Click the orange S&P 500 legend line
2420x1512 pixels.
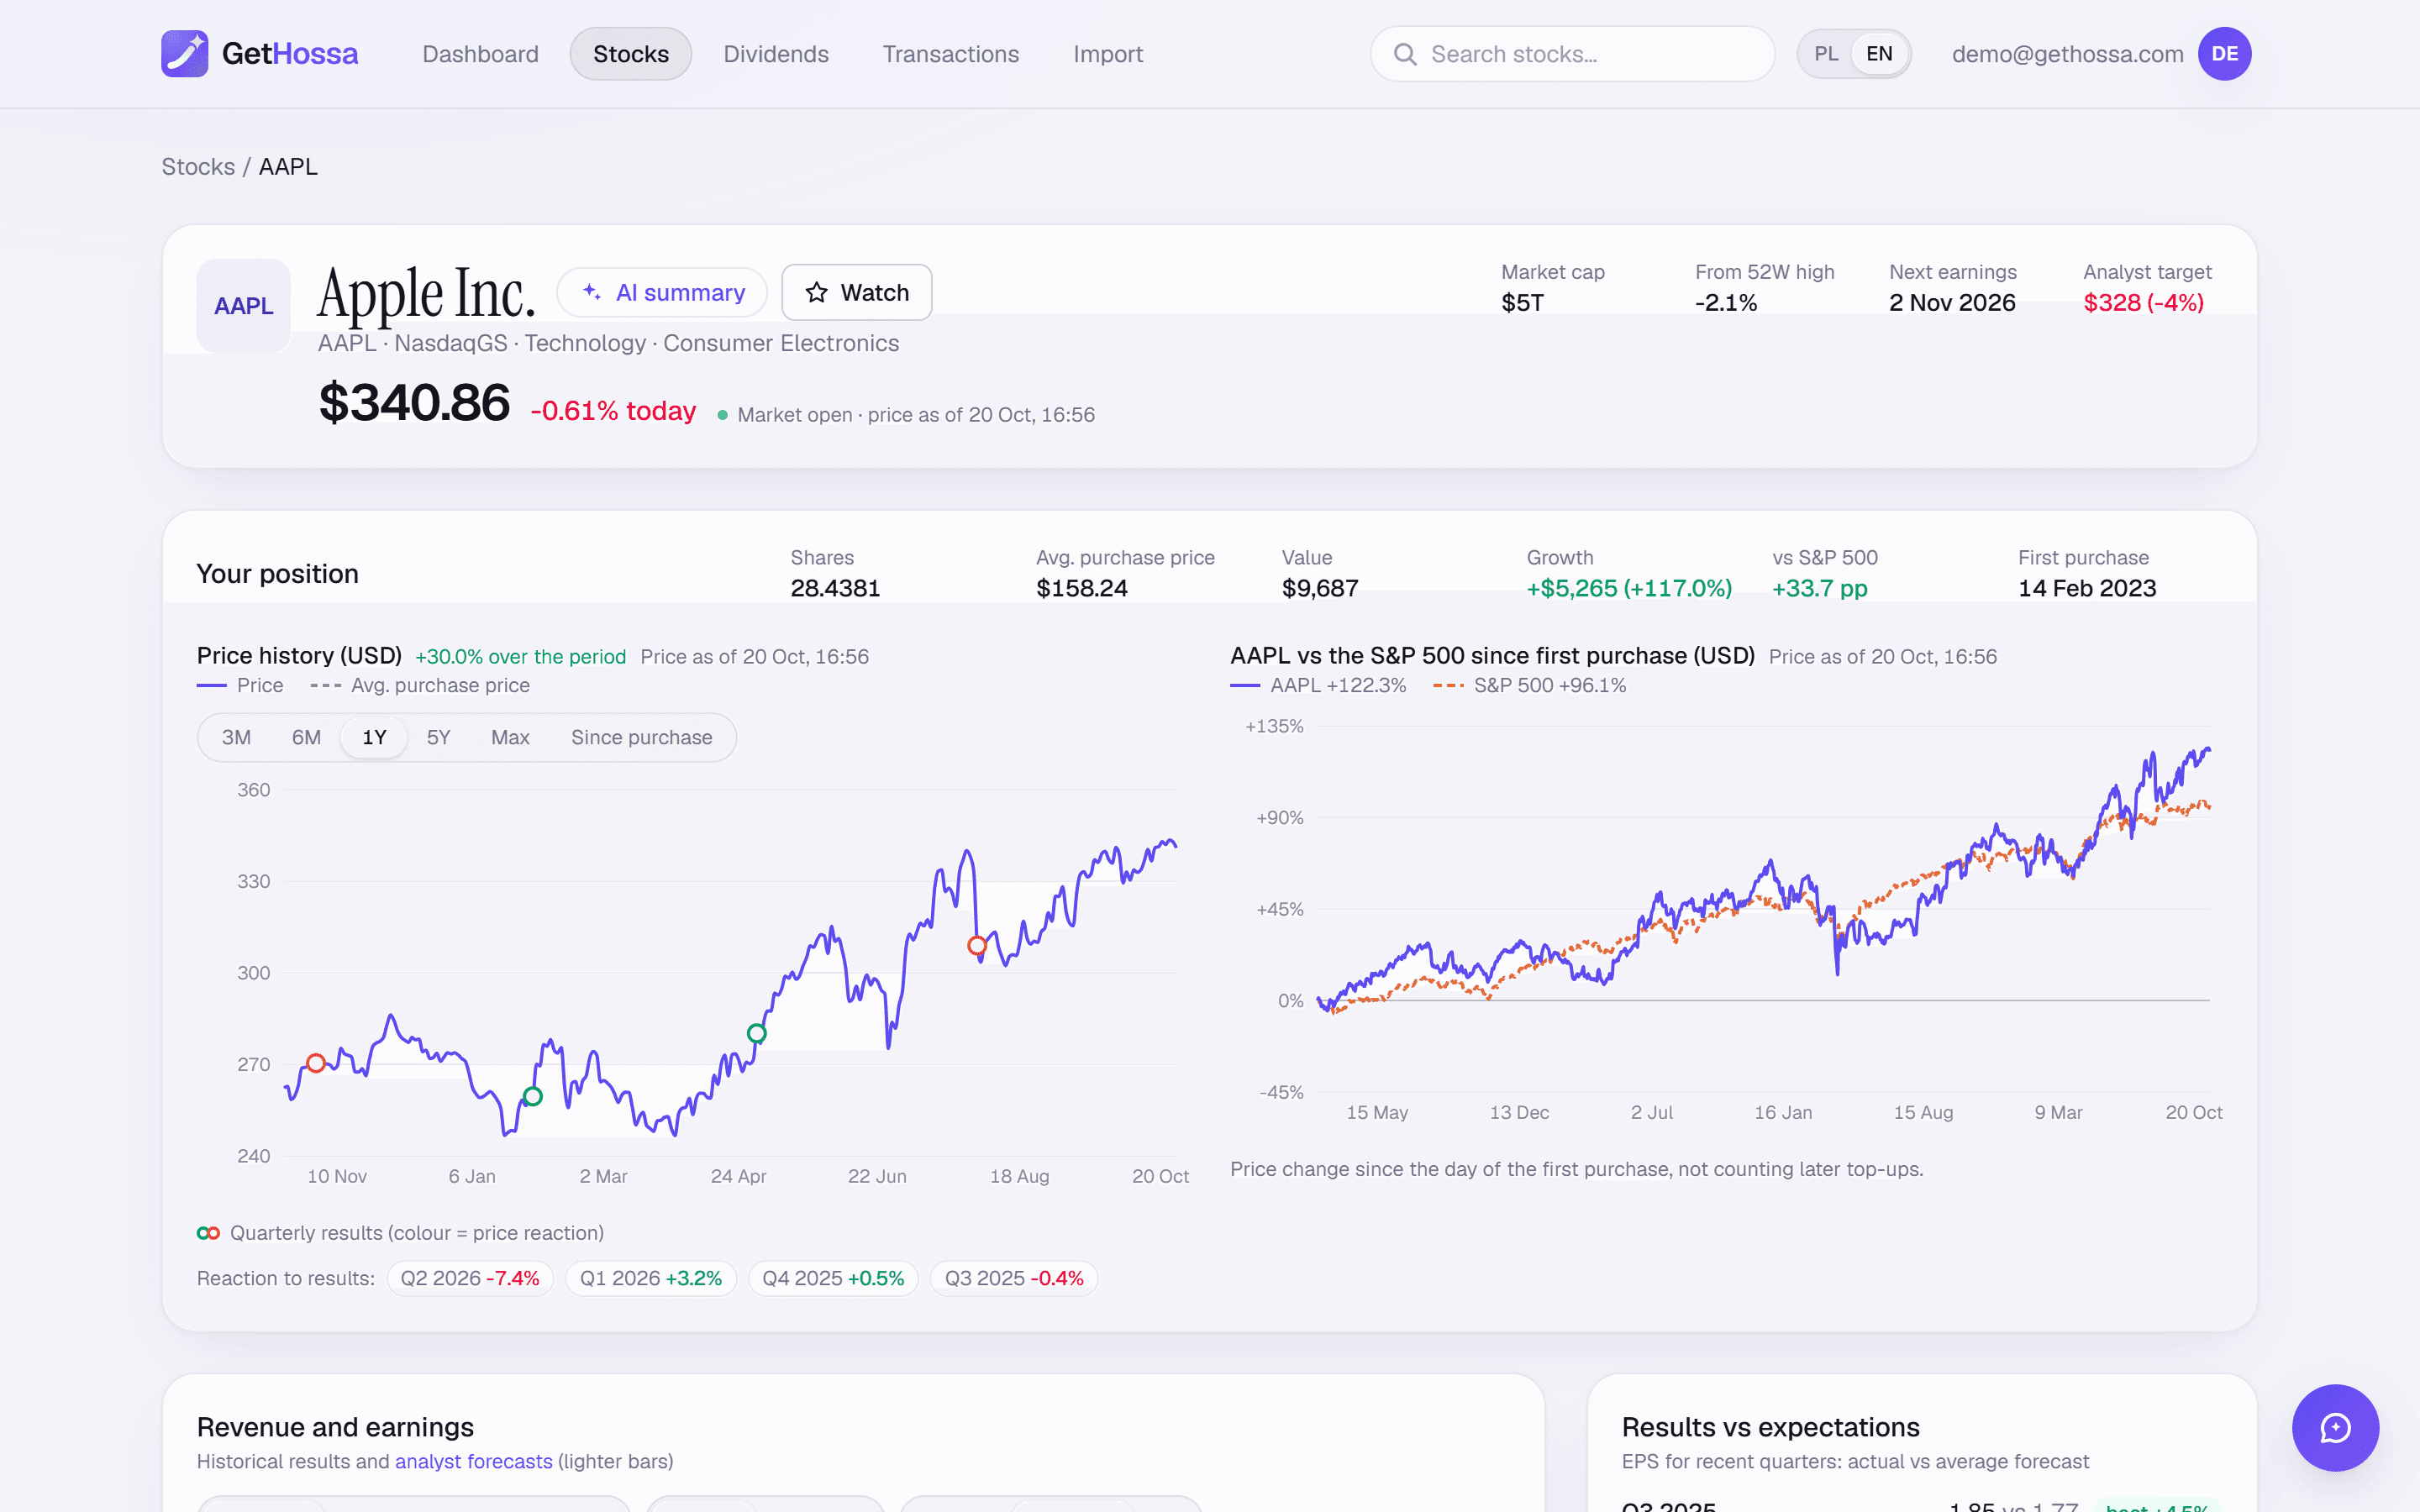1448,685
